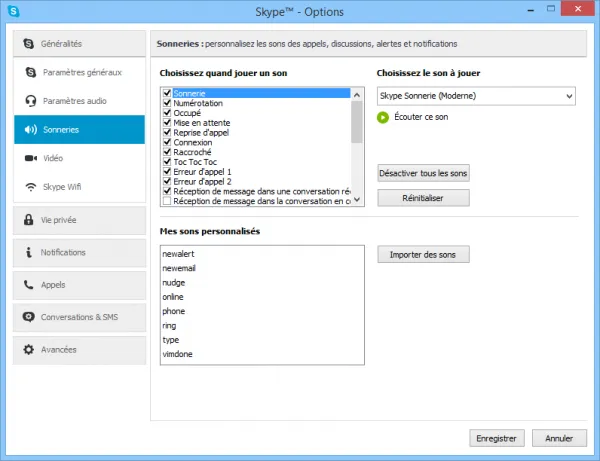Uncheck Réception de message dans une conversation checkbox

click(167, 191)
